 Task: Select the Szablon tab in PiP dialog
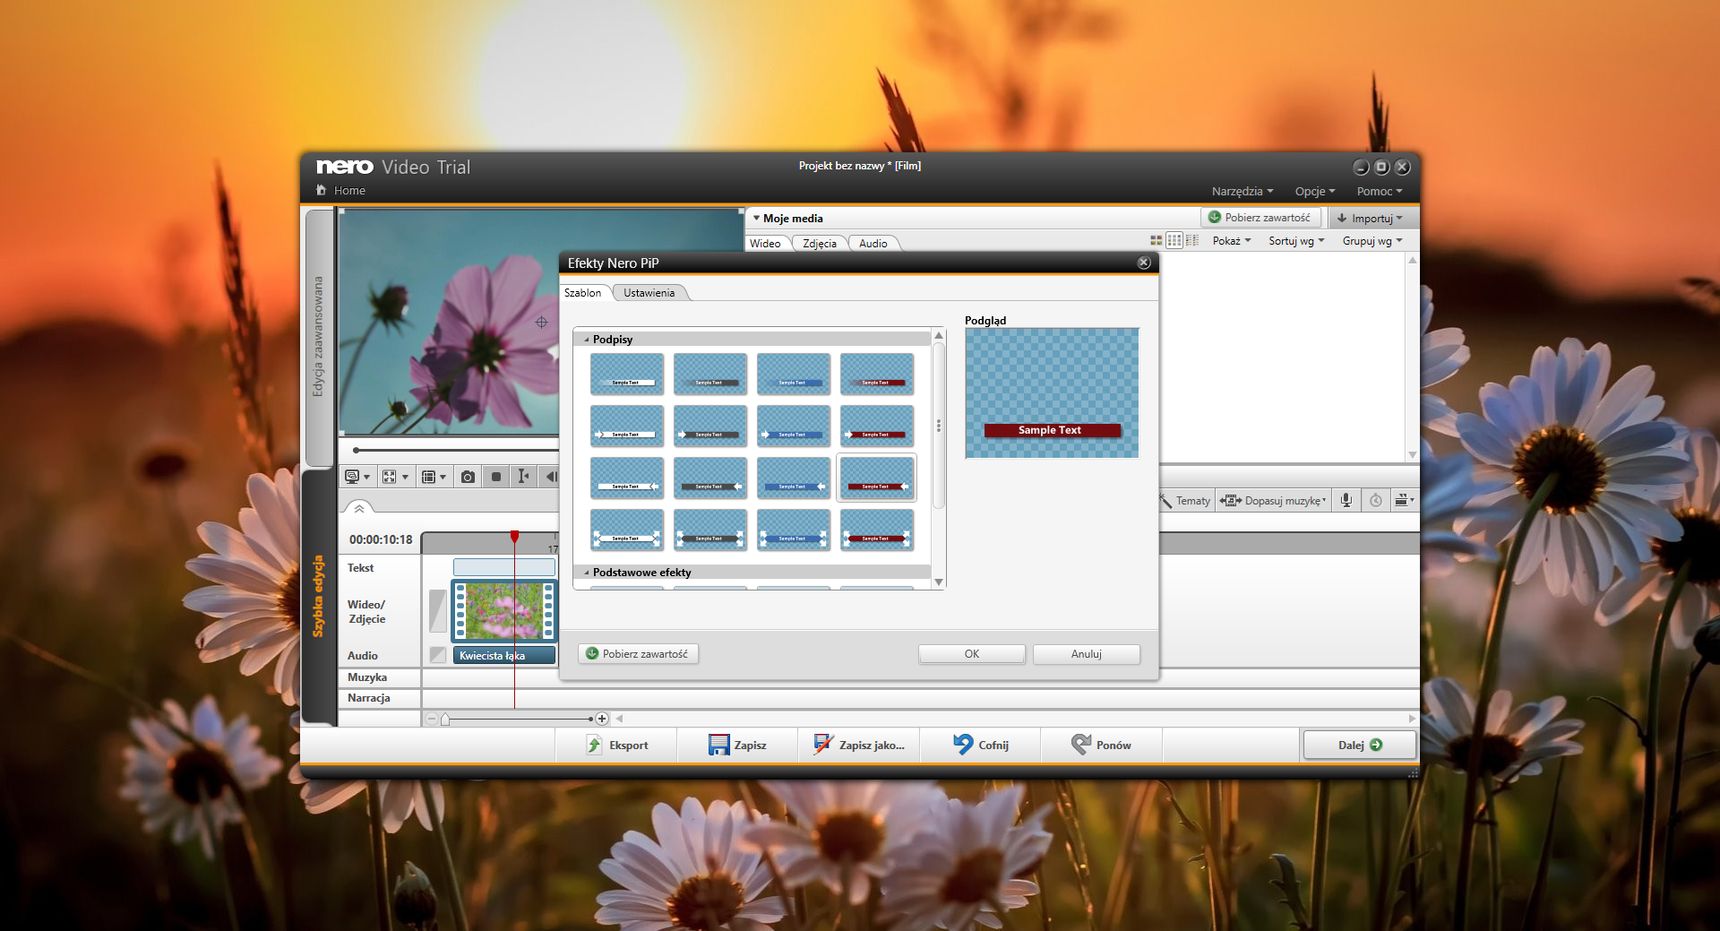pos(582,293)
